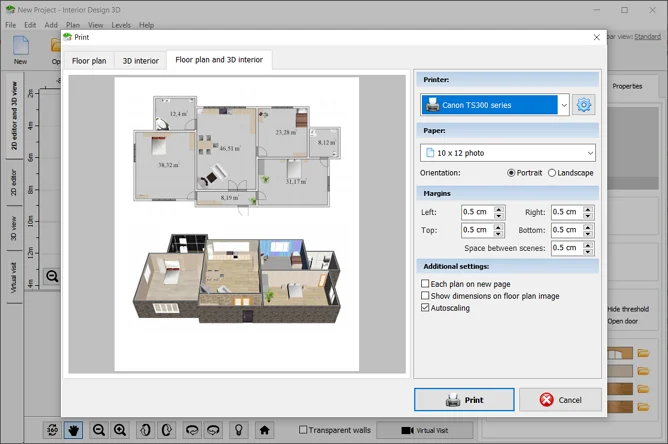Open the printer selection dropdown
This screenshot has width=668, height=444.
pyautogui.click(x=564, y=105)
